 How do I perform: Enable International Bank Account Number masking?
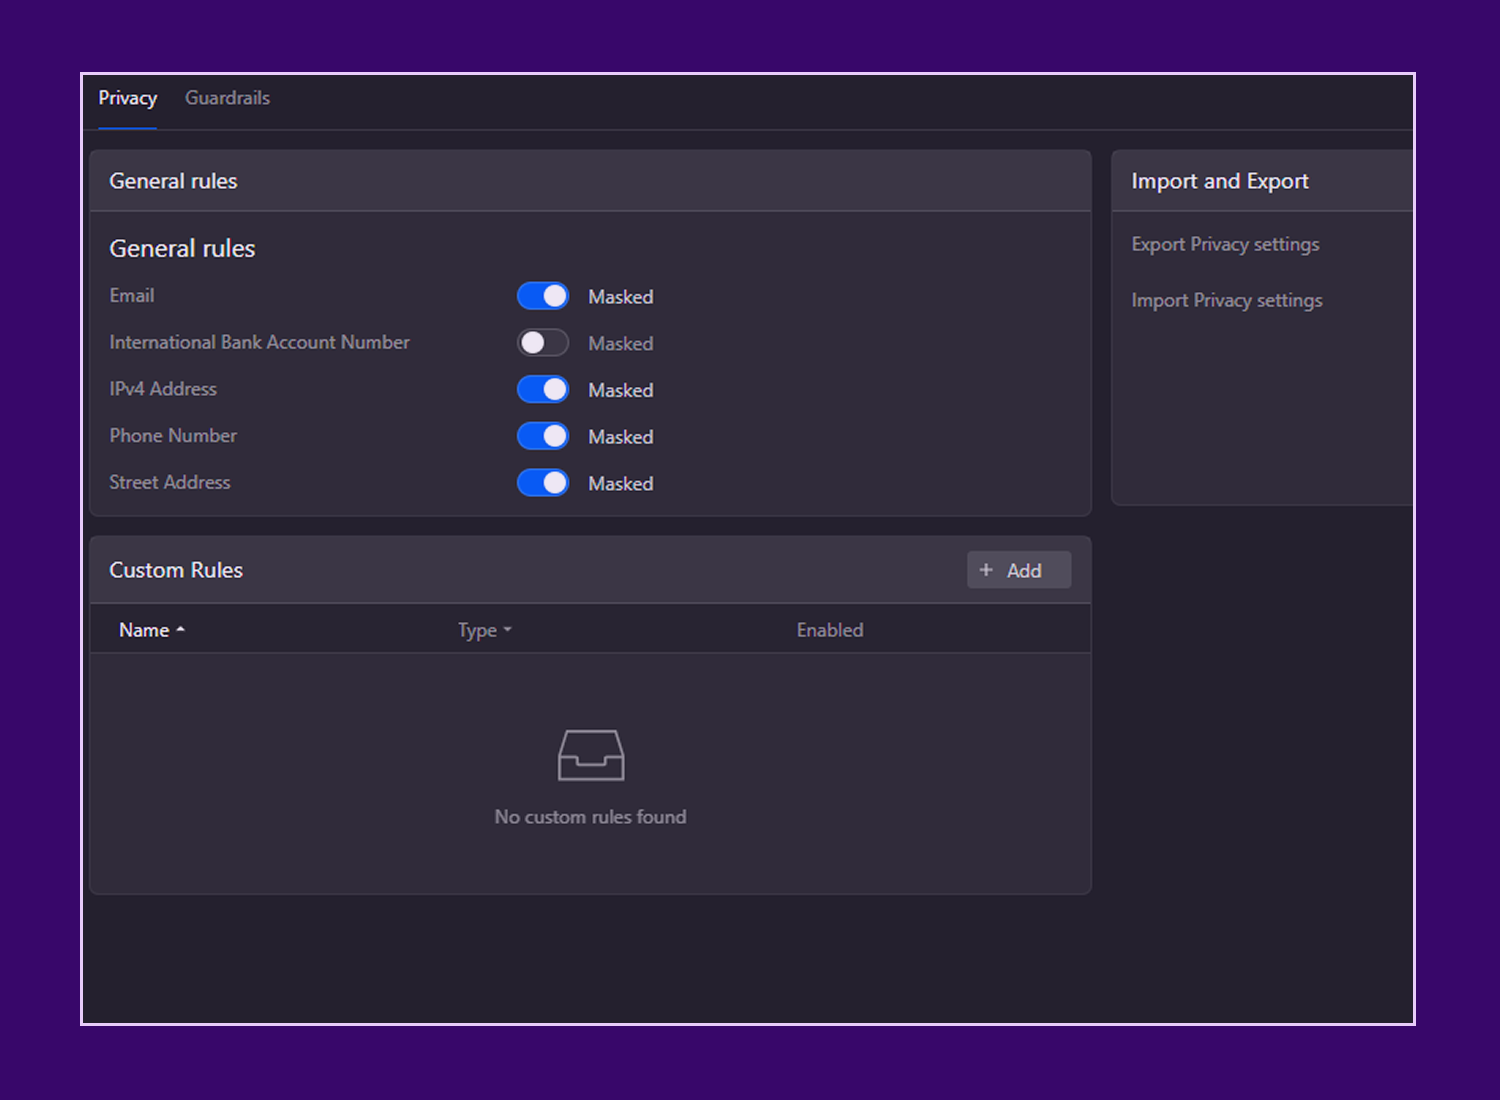pos(542,343)
